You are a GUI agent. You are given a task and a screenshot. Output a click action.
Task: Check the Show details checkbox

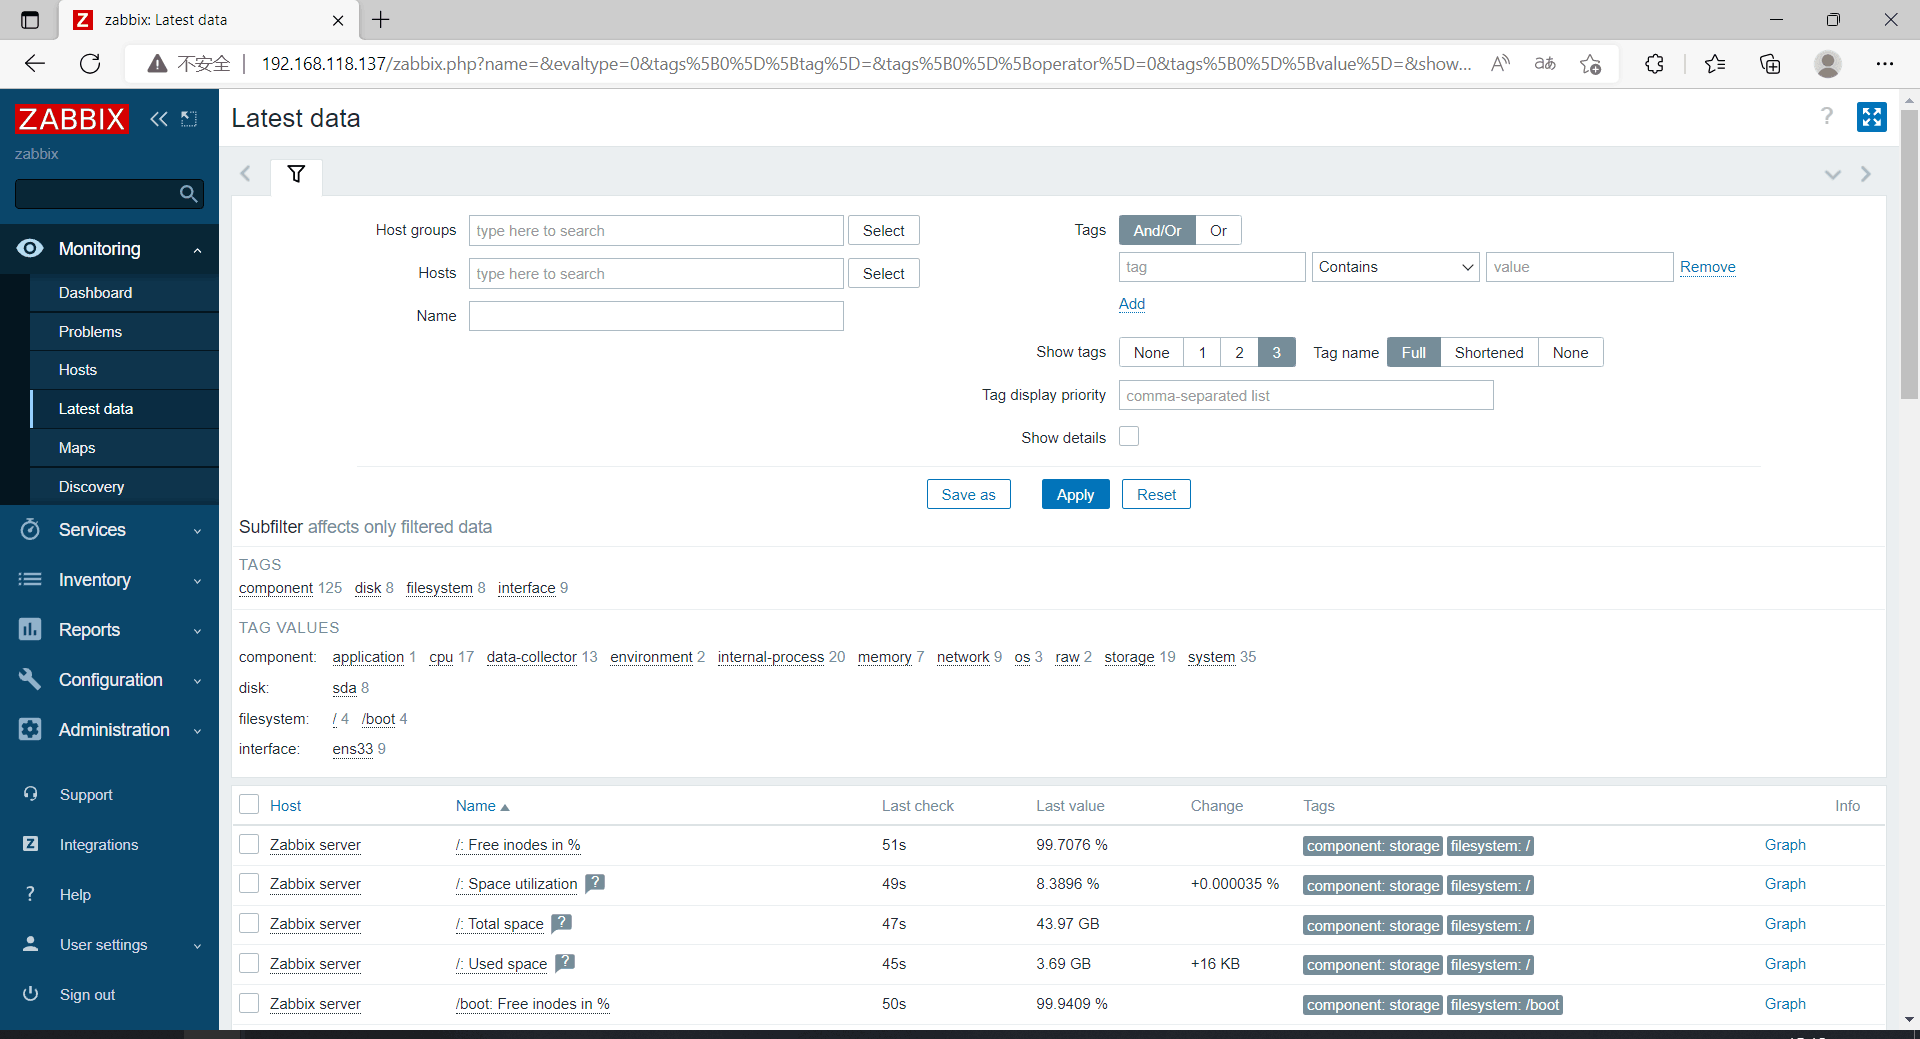[1129, 436]
